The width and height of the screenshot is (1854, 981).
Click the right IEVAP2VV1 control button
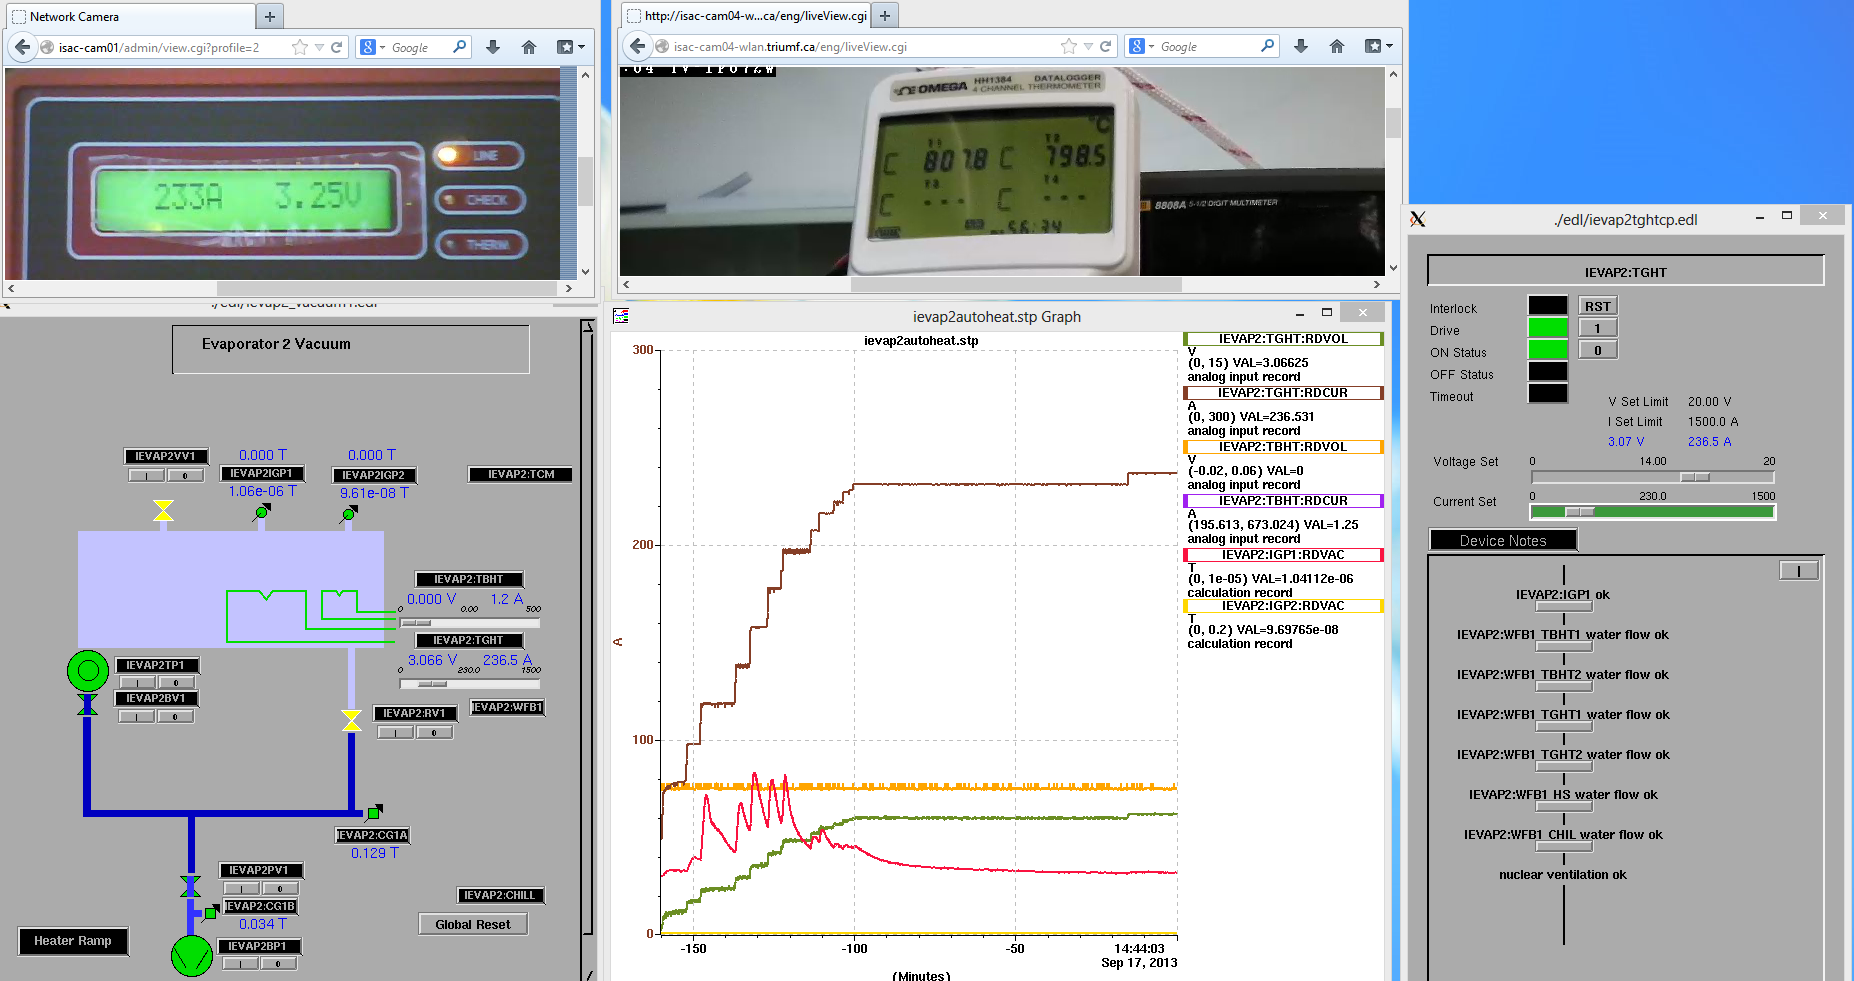click(185, 476)
